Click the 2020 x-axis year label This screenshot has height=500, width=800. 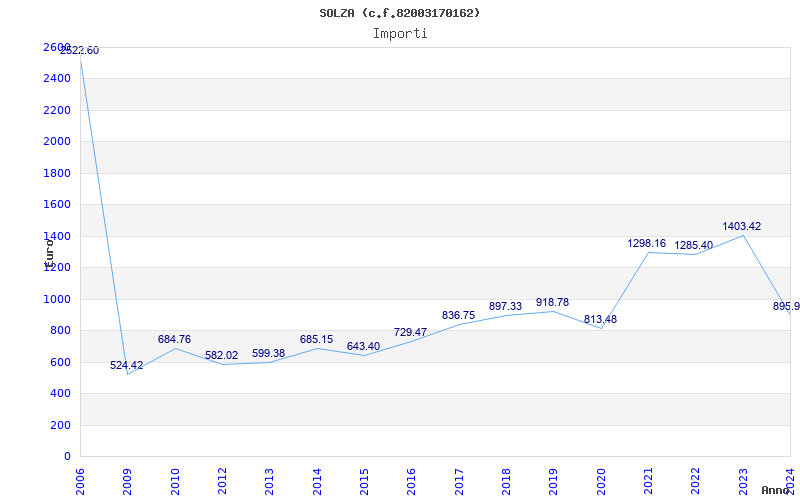click(601, 481)
